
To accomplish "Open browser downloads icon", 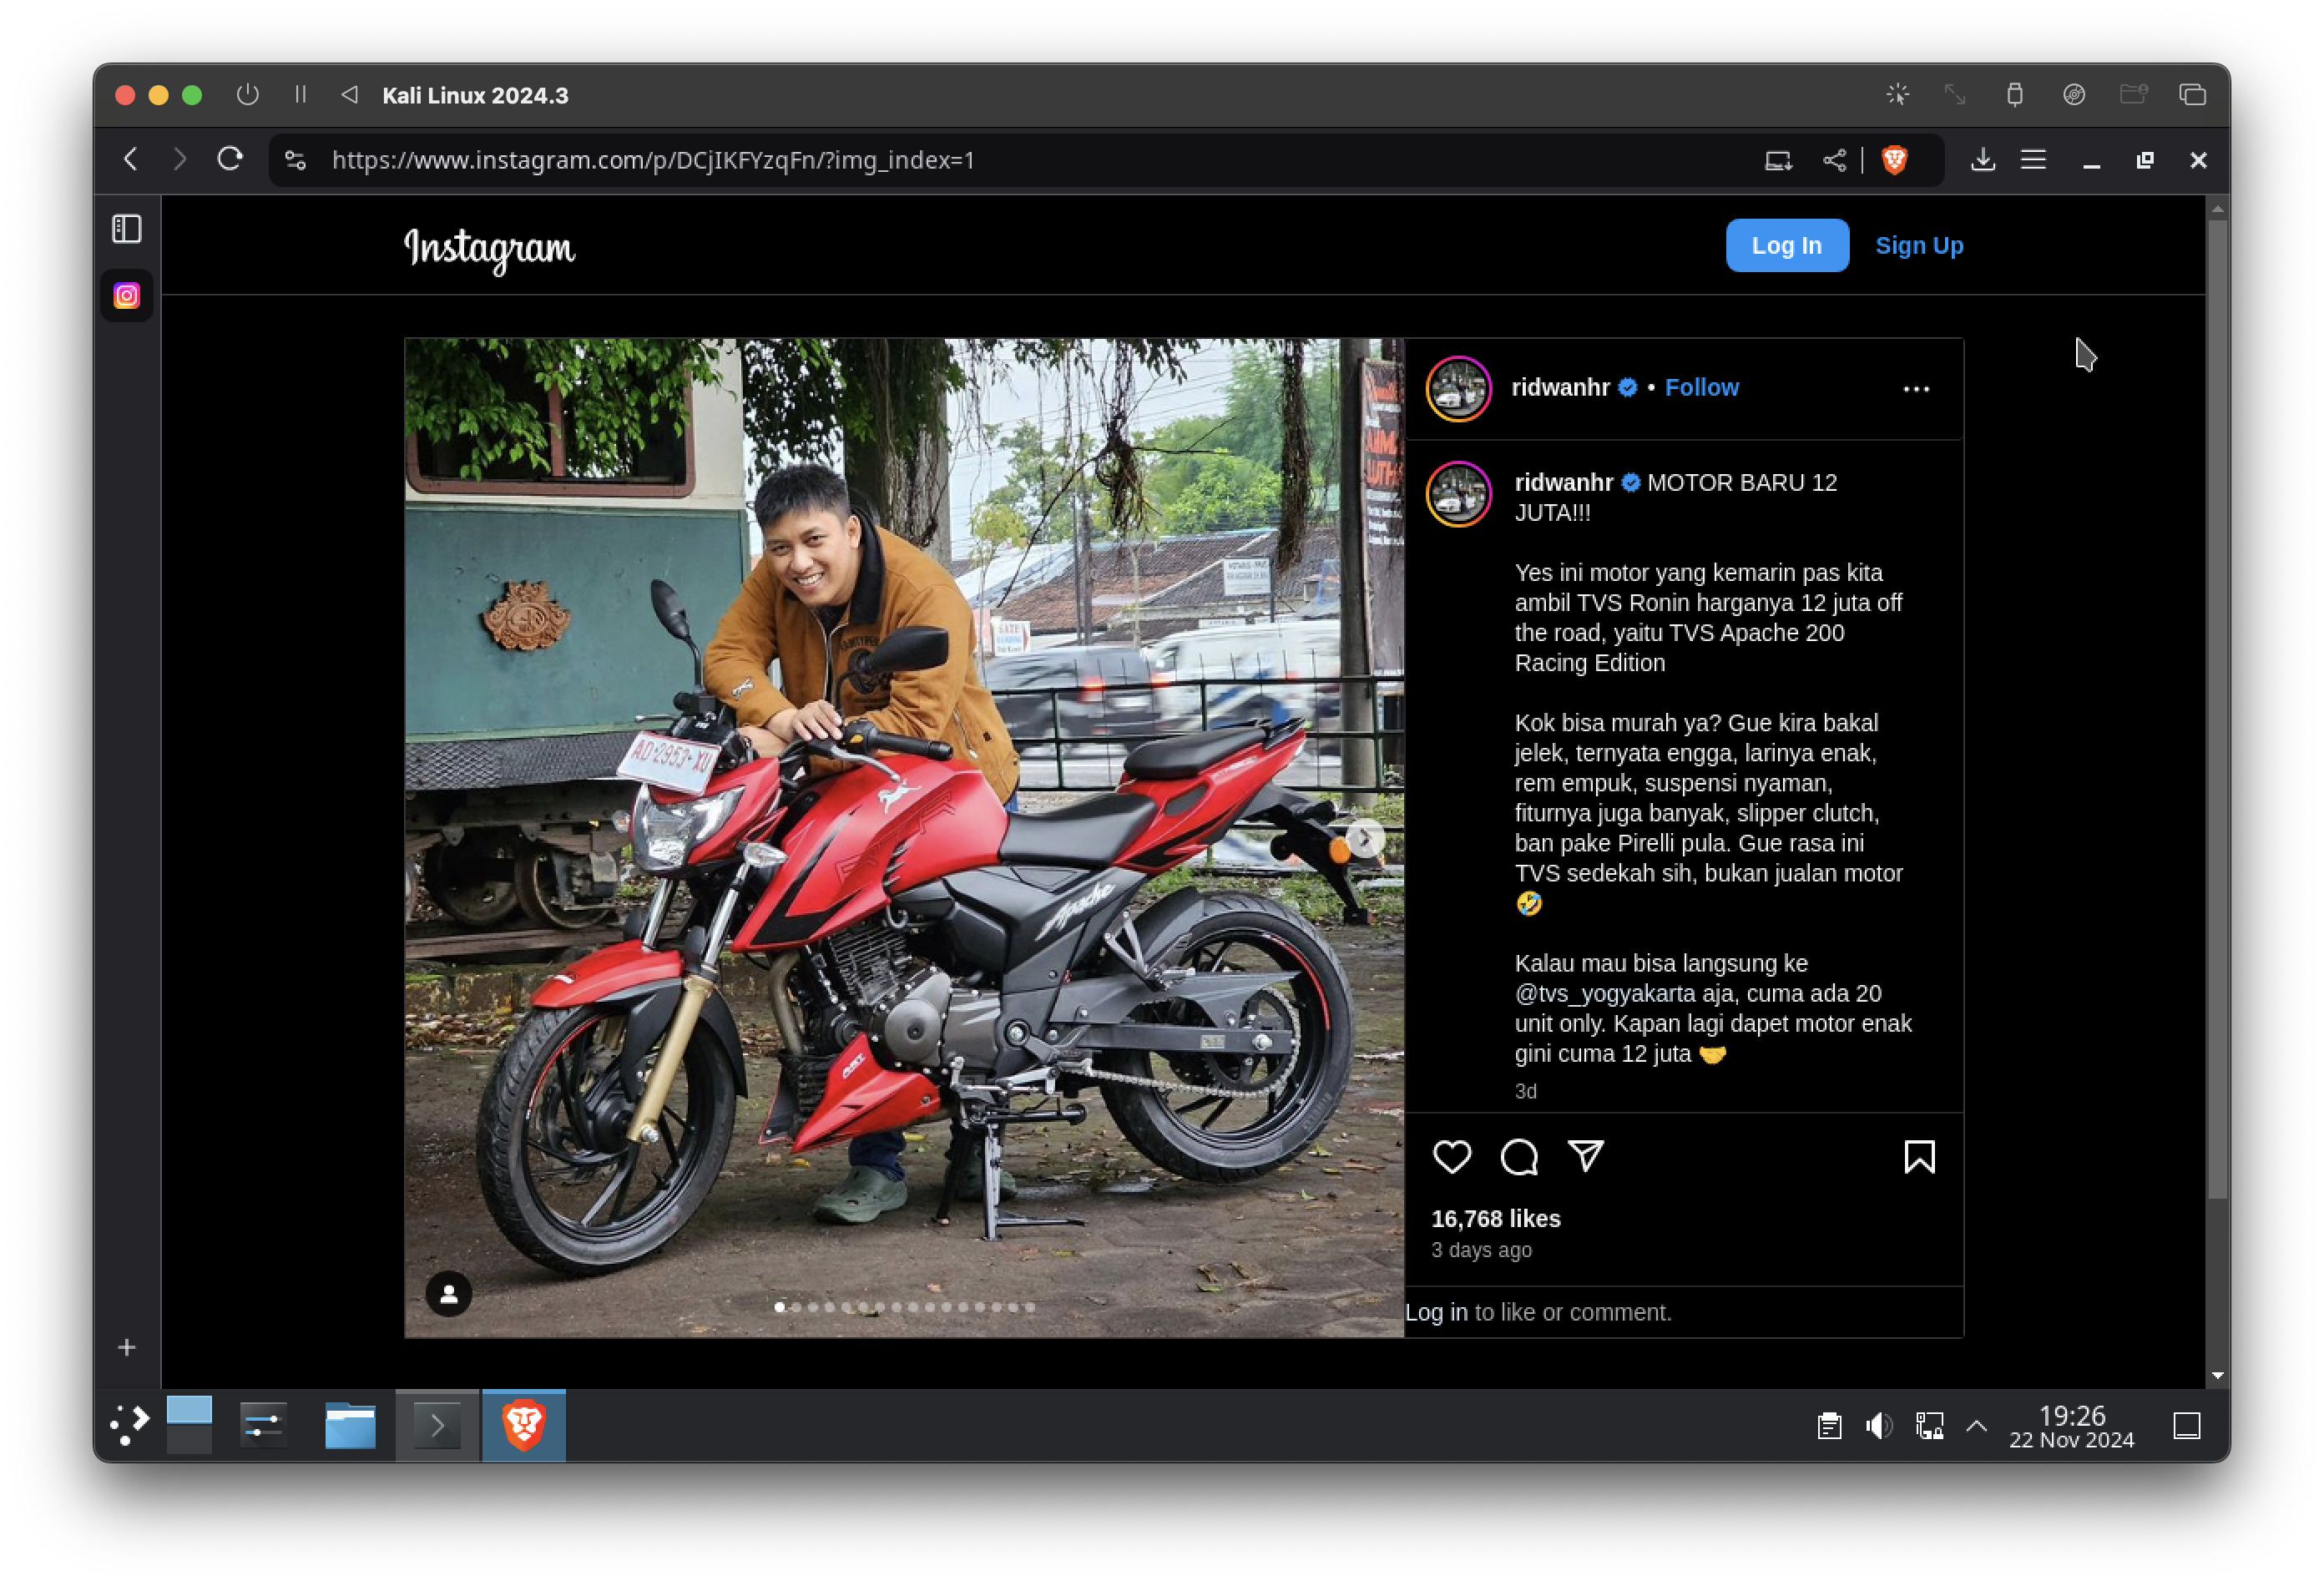I will tap(1983, 159).
